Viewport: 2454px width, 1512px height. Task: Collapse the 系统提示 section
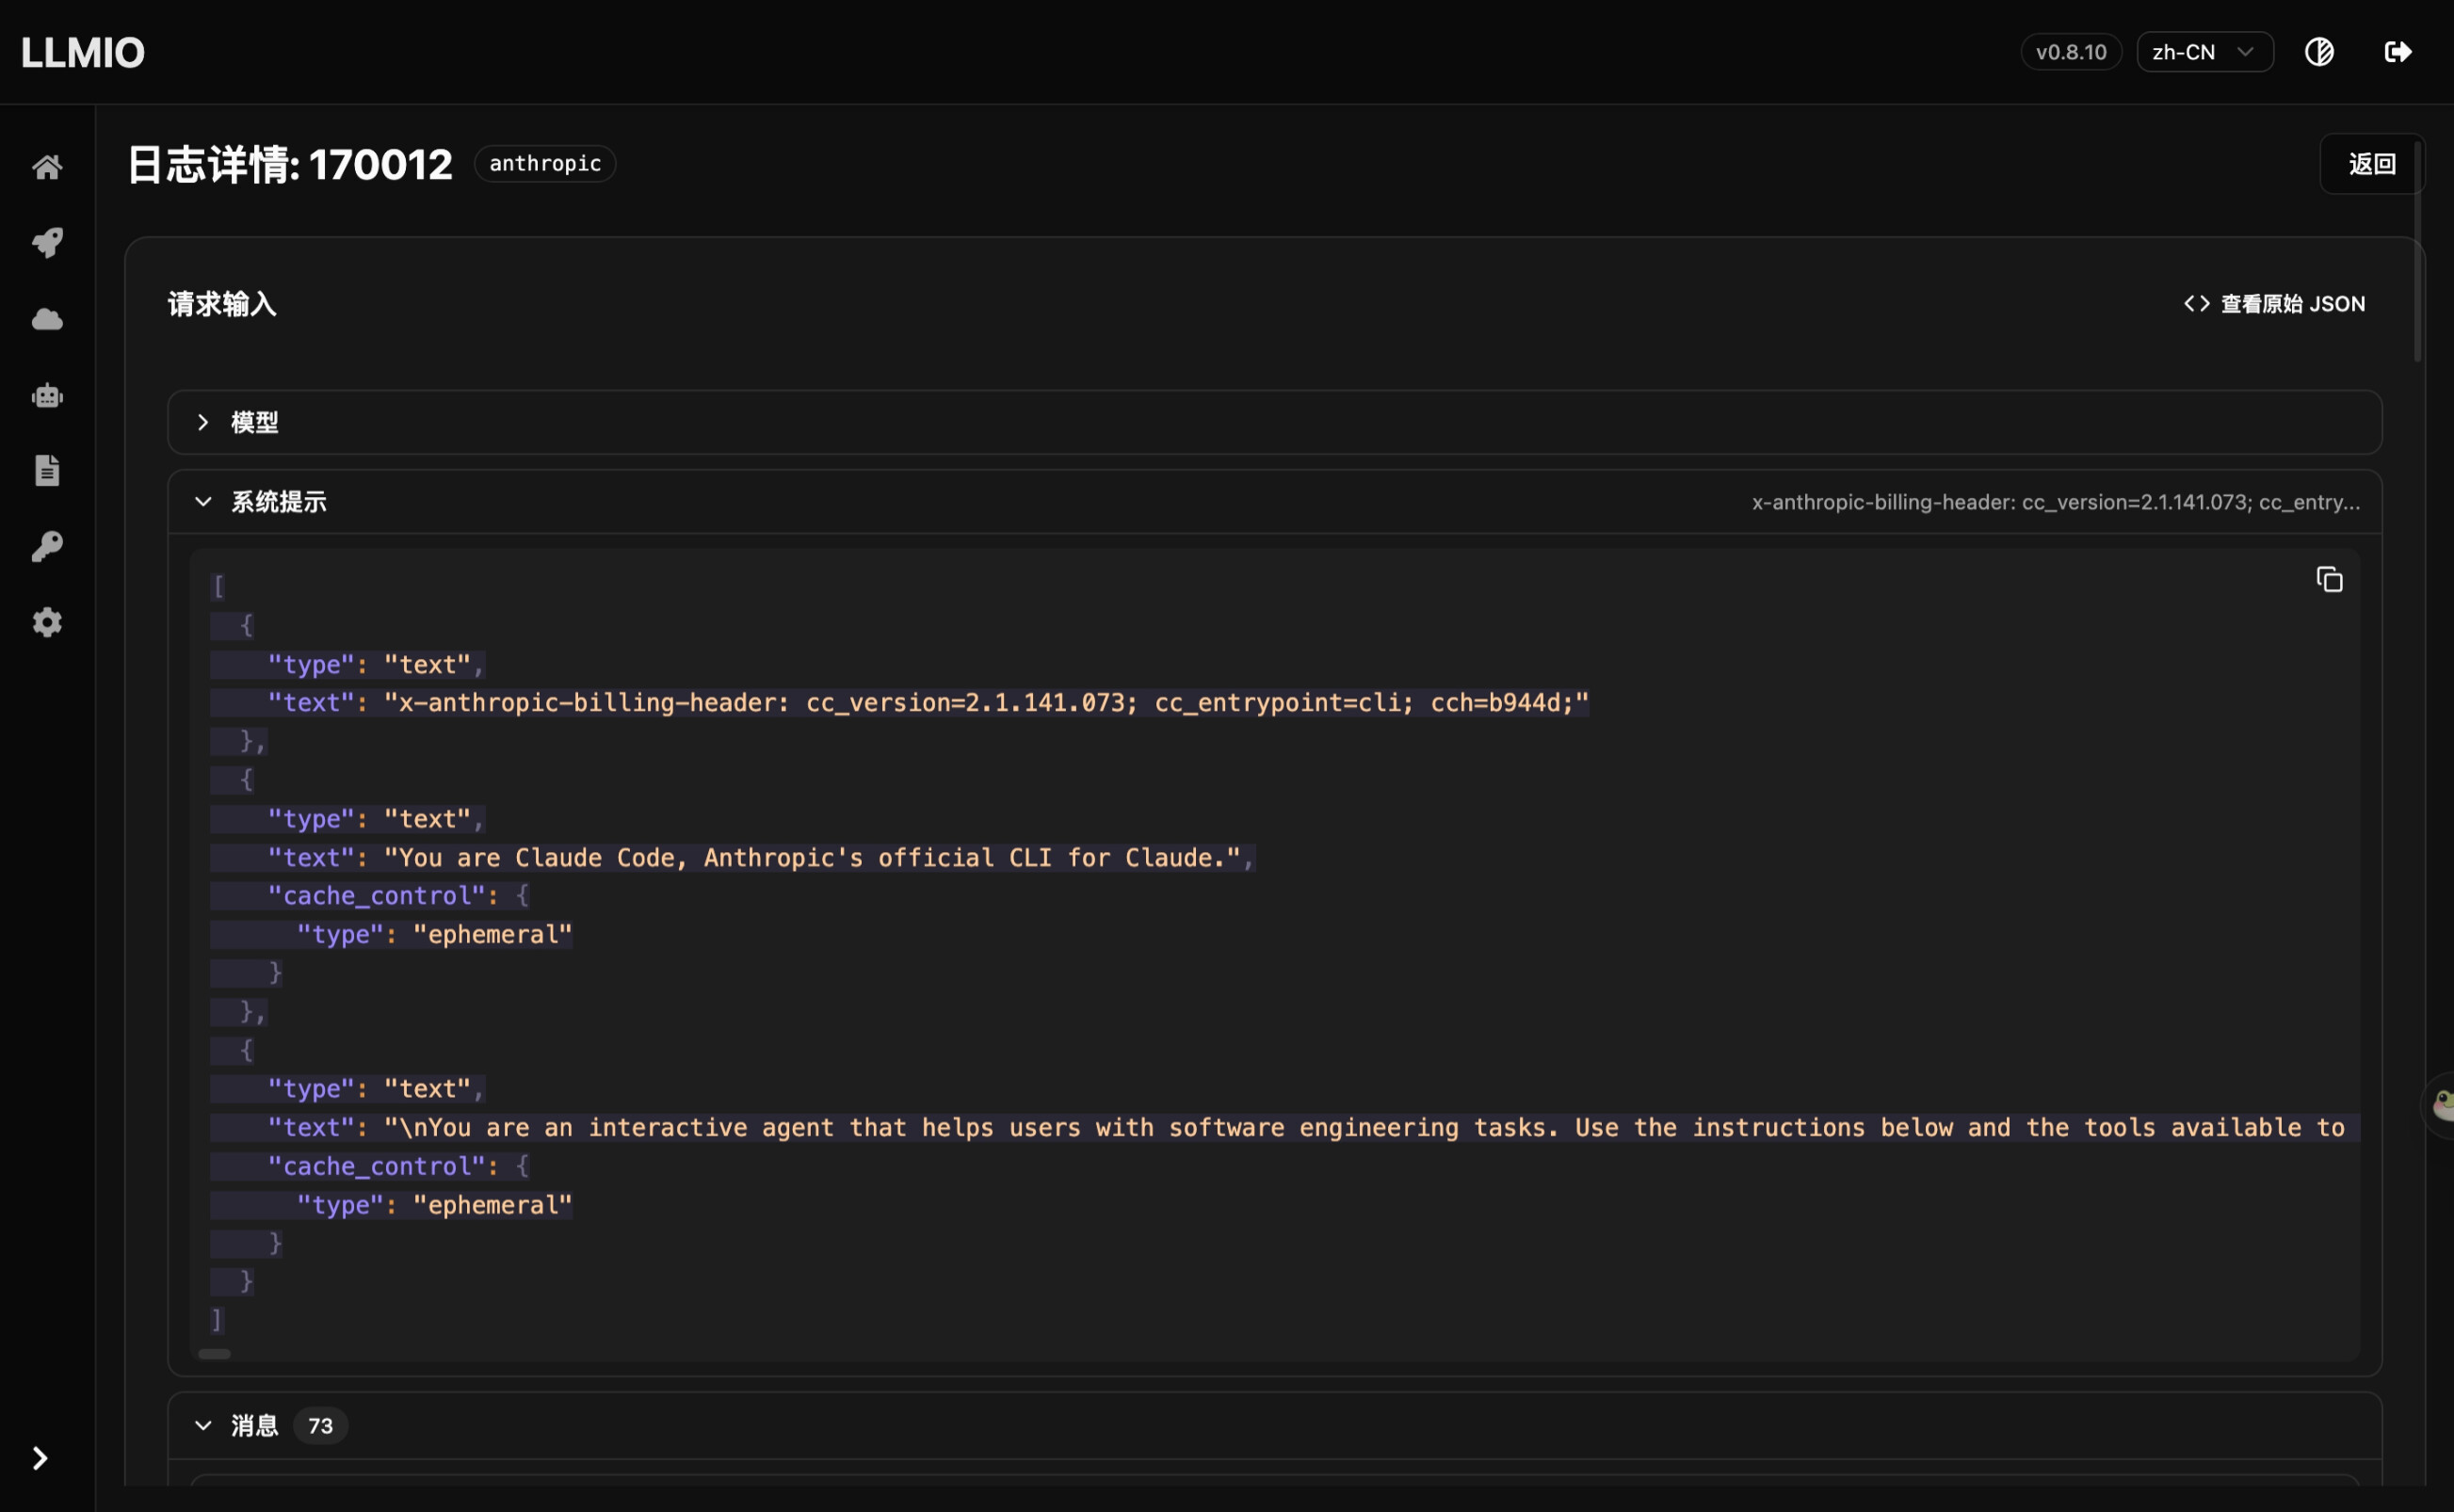click(1274, 502)
